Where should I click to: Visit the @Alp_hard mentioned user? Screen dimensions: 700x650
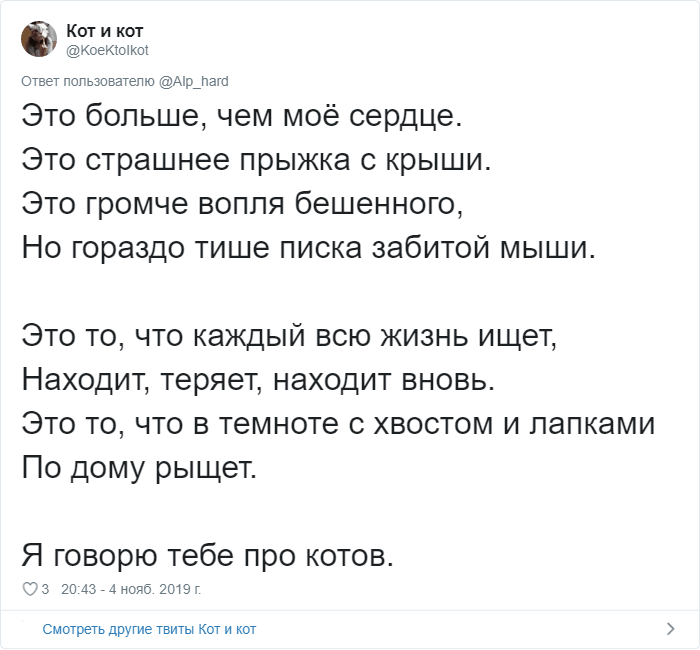194,81
